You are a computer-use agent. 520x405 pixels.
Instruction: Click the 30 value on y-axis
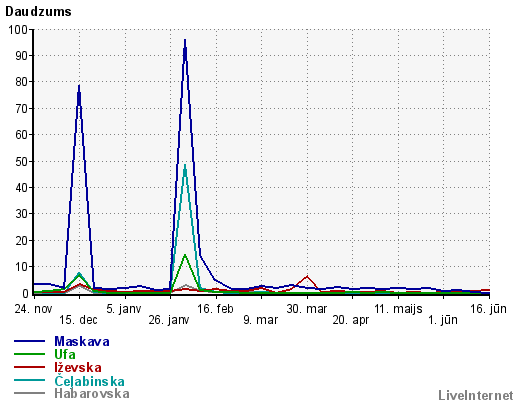pos(21,214)
